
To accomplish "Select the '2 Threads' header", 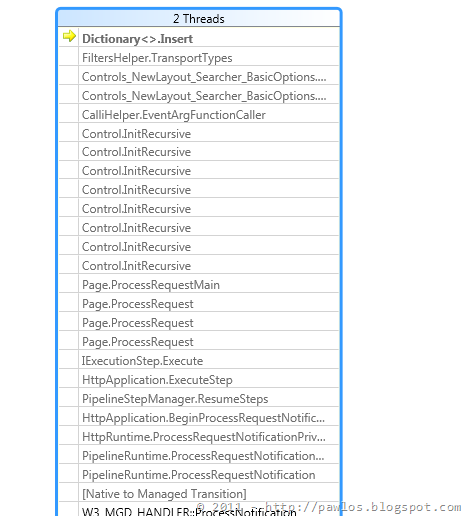I will point(199,19).
